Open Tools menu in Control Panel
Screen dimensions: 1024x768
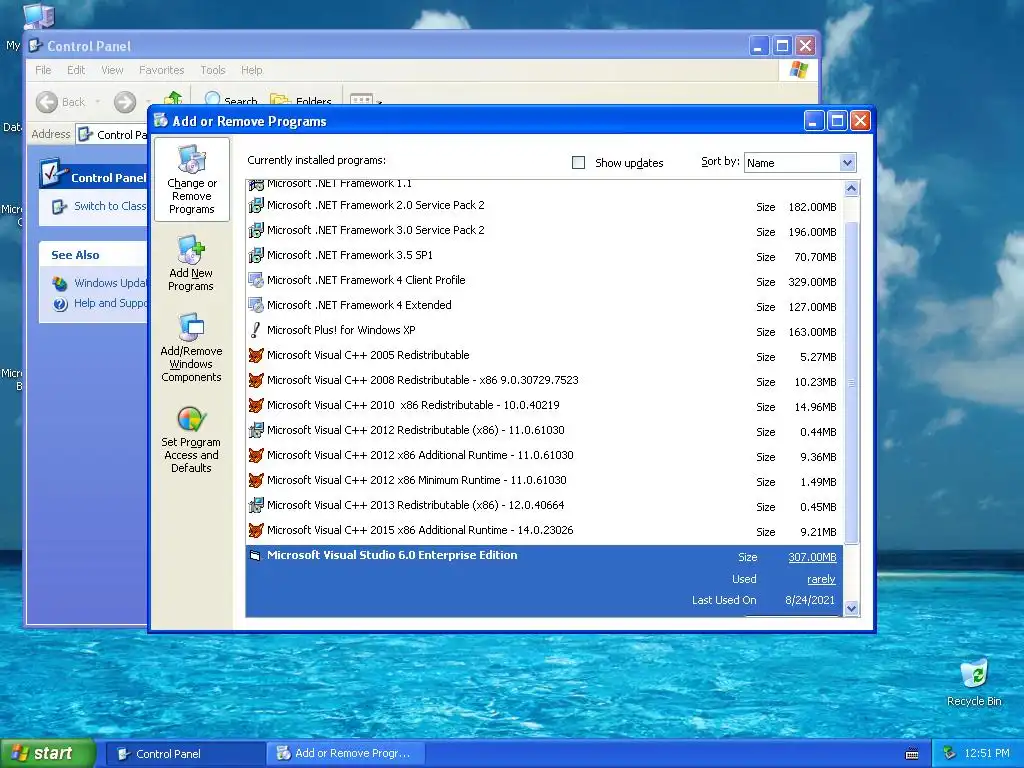[212, 70]
